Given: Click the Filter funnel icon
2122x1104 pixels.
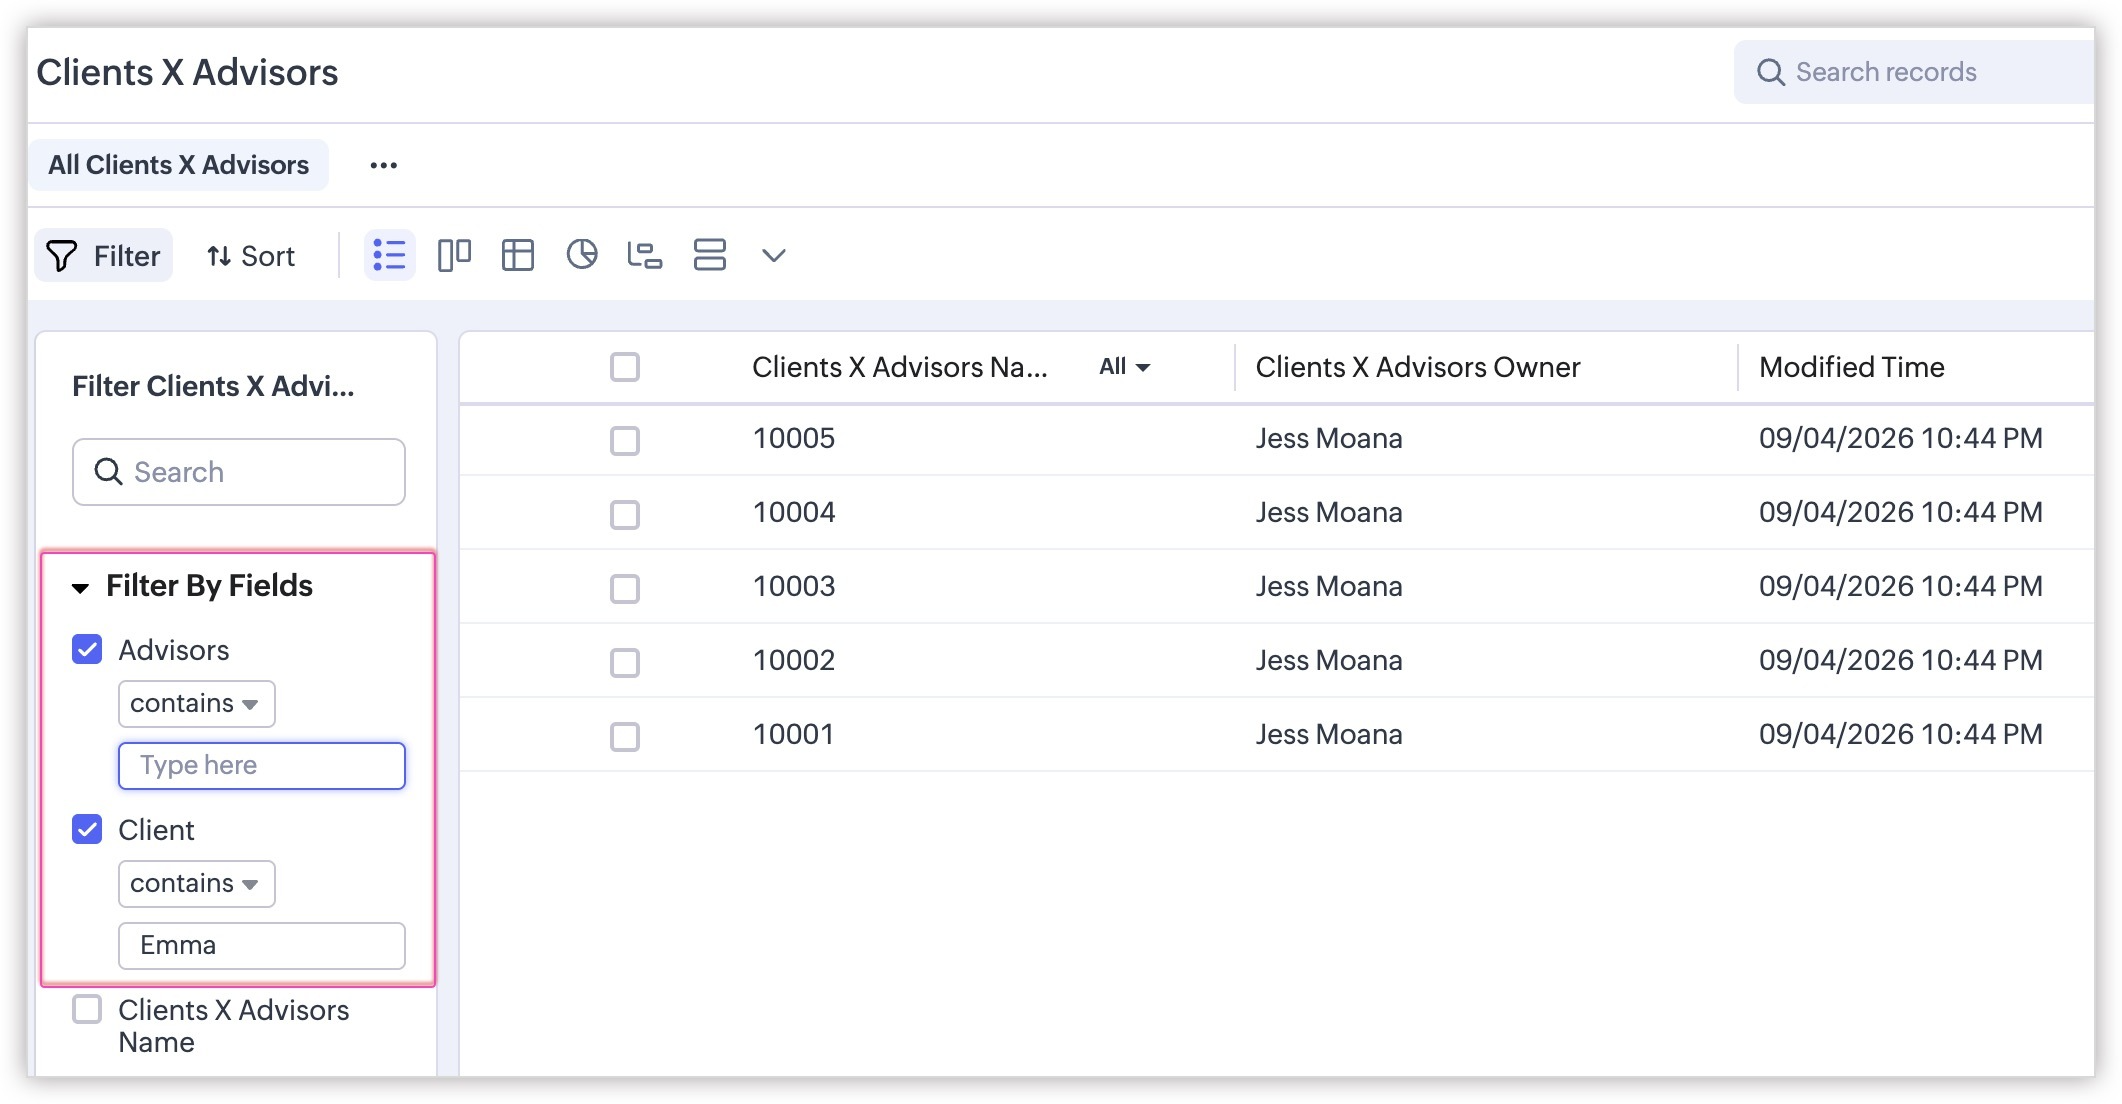Looking at the screenshot, I should (62, 256).
